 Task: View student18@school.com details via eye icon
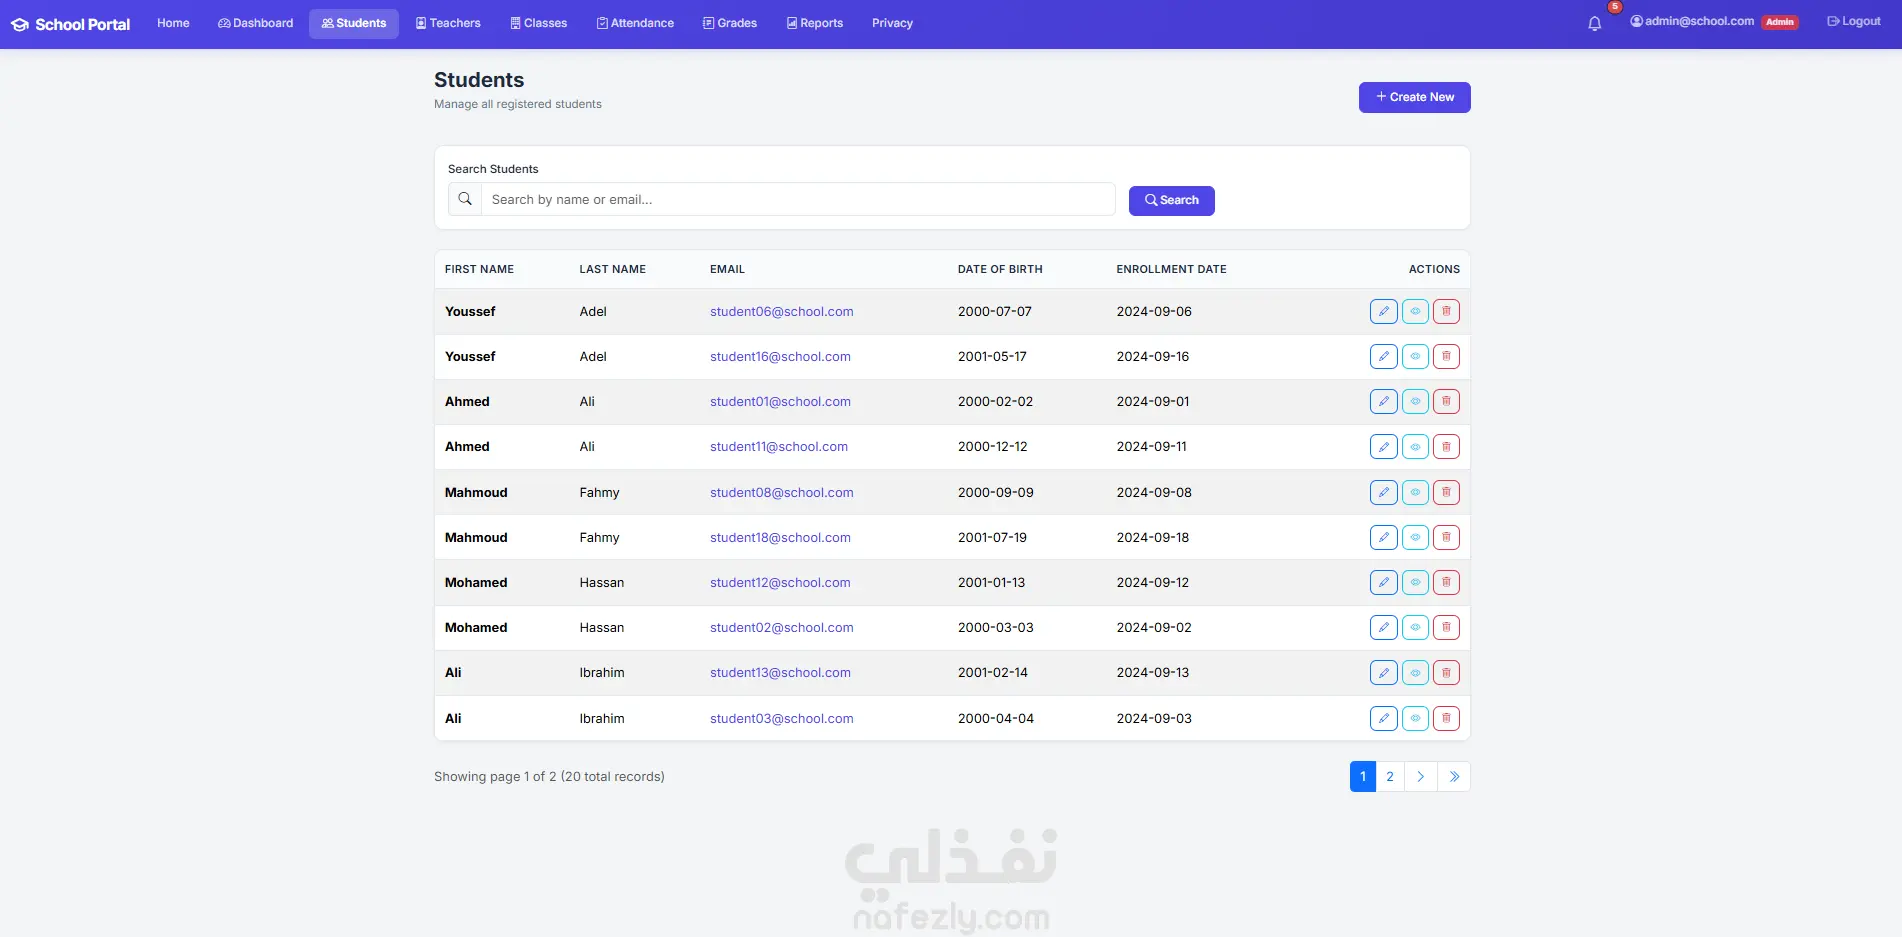click(1415, 537)
